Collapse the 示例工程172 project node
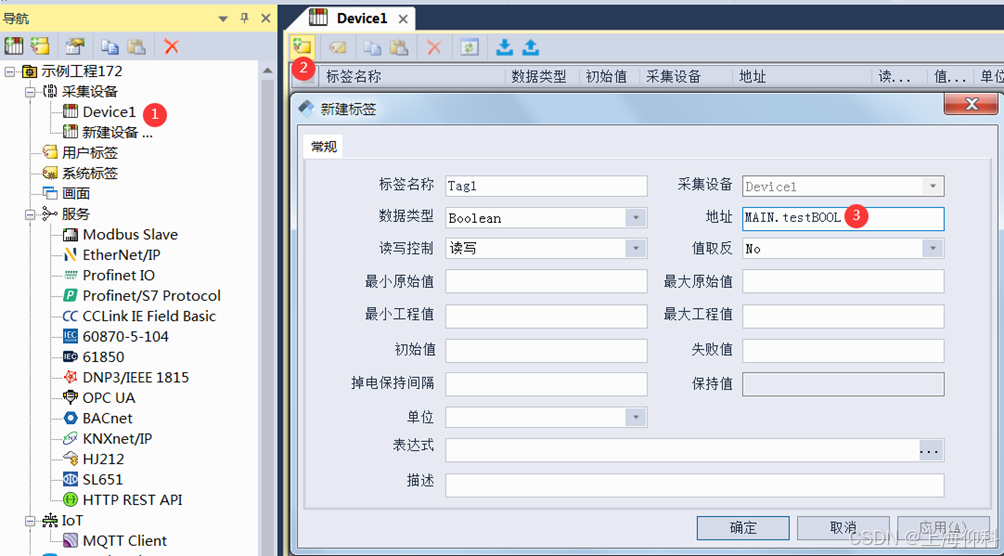1004x556 pixels. point(10,71)
